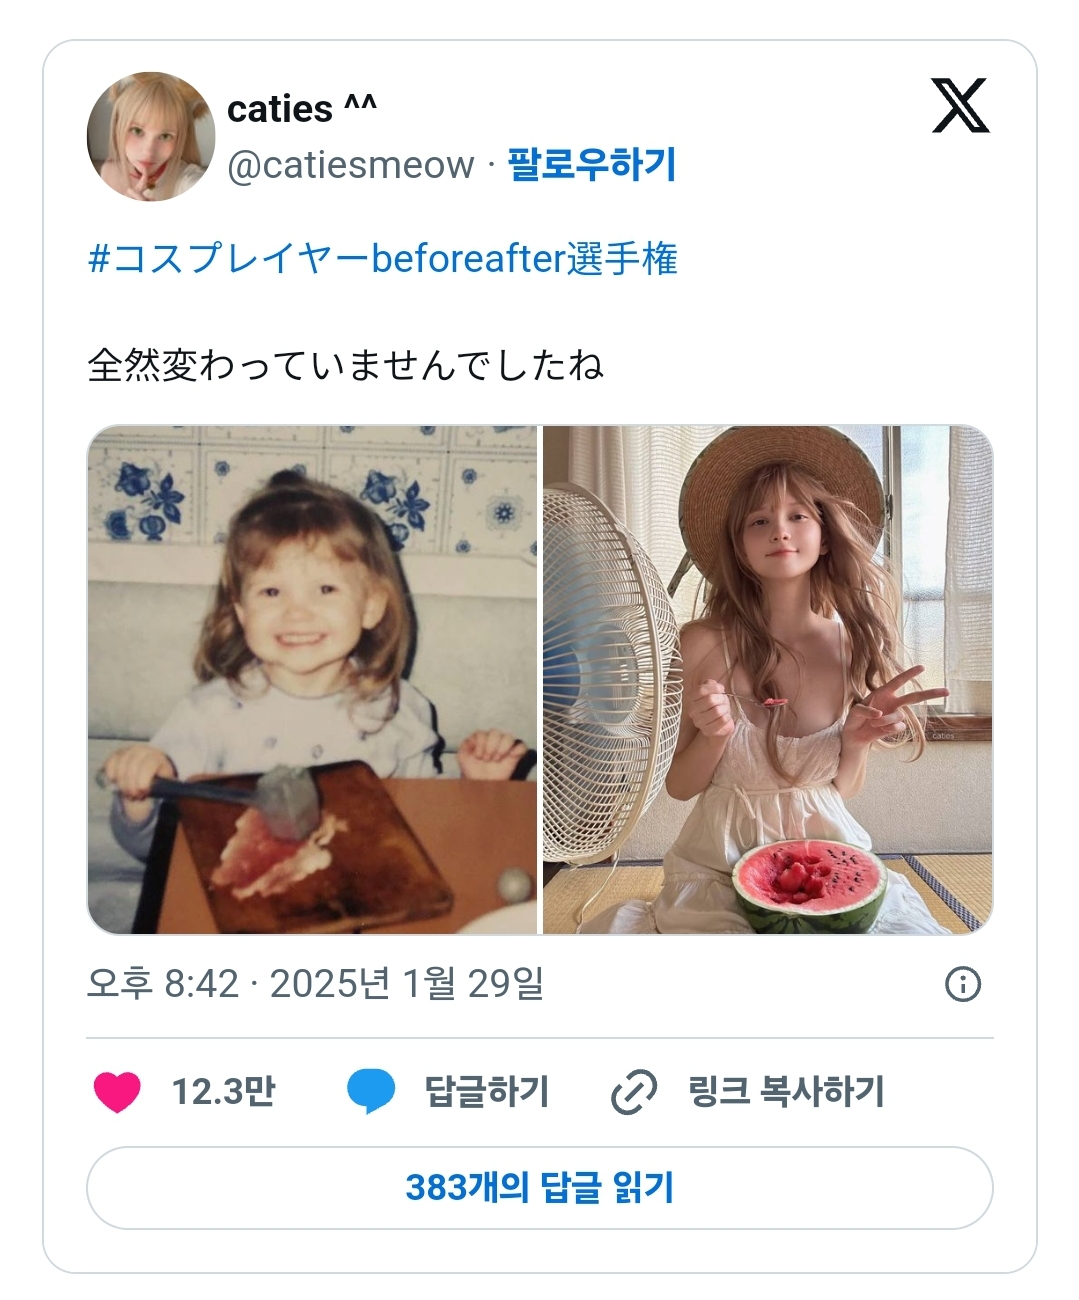Viewport: 1079px width, 1300px height.
Task: Open the #コスプレイヤーbeforeafter選手権 hashtag
Action: [x=383, y=259]
